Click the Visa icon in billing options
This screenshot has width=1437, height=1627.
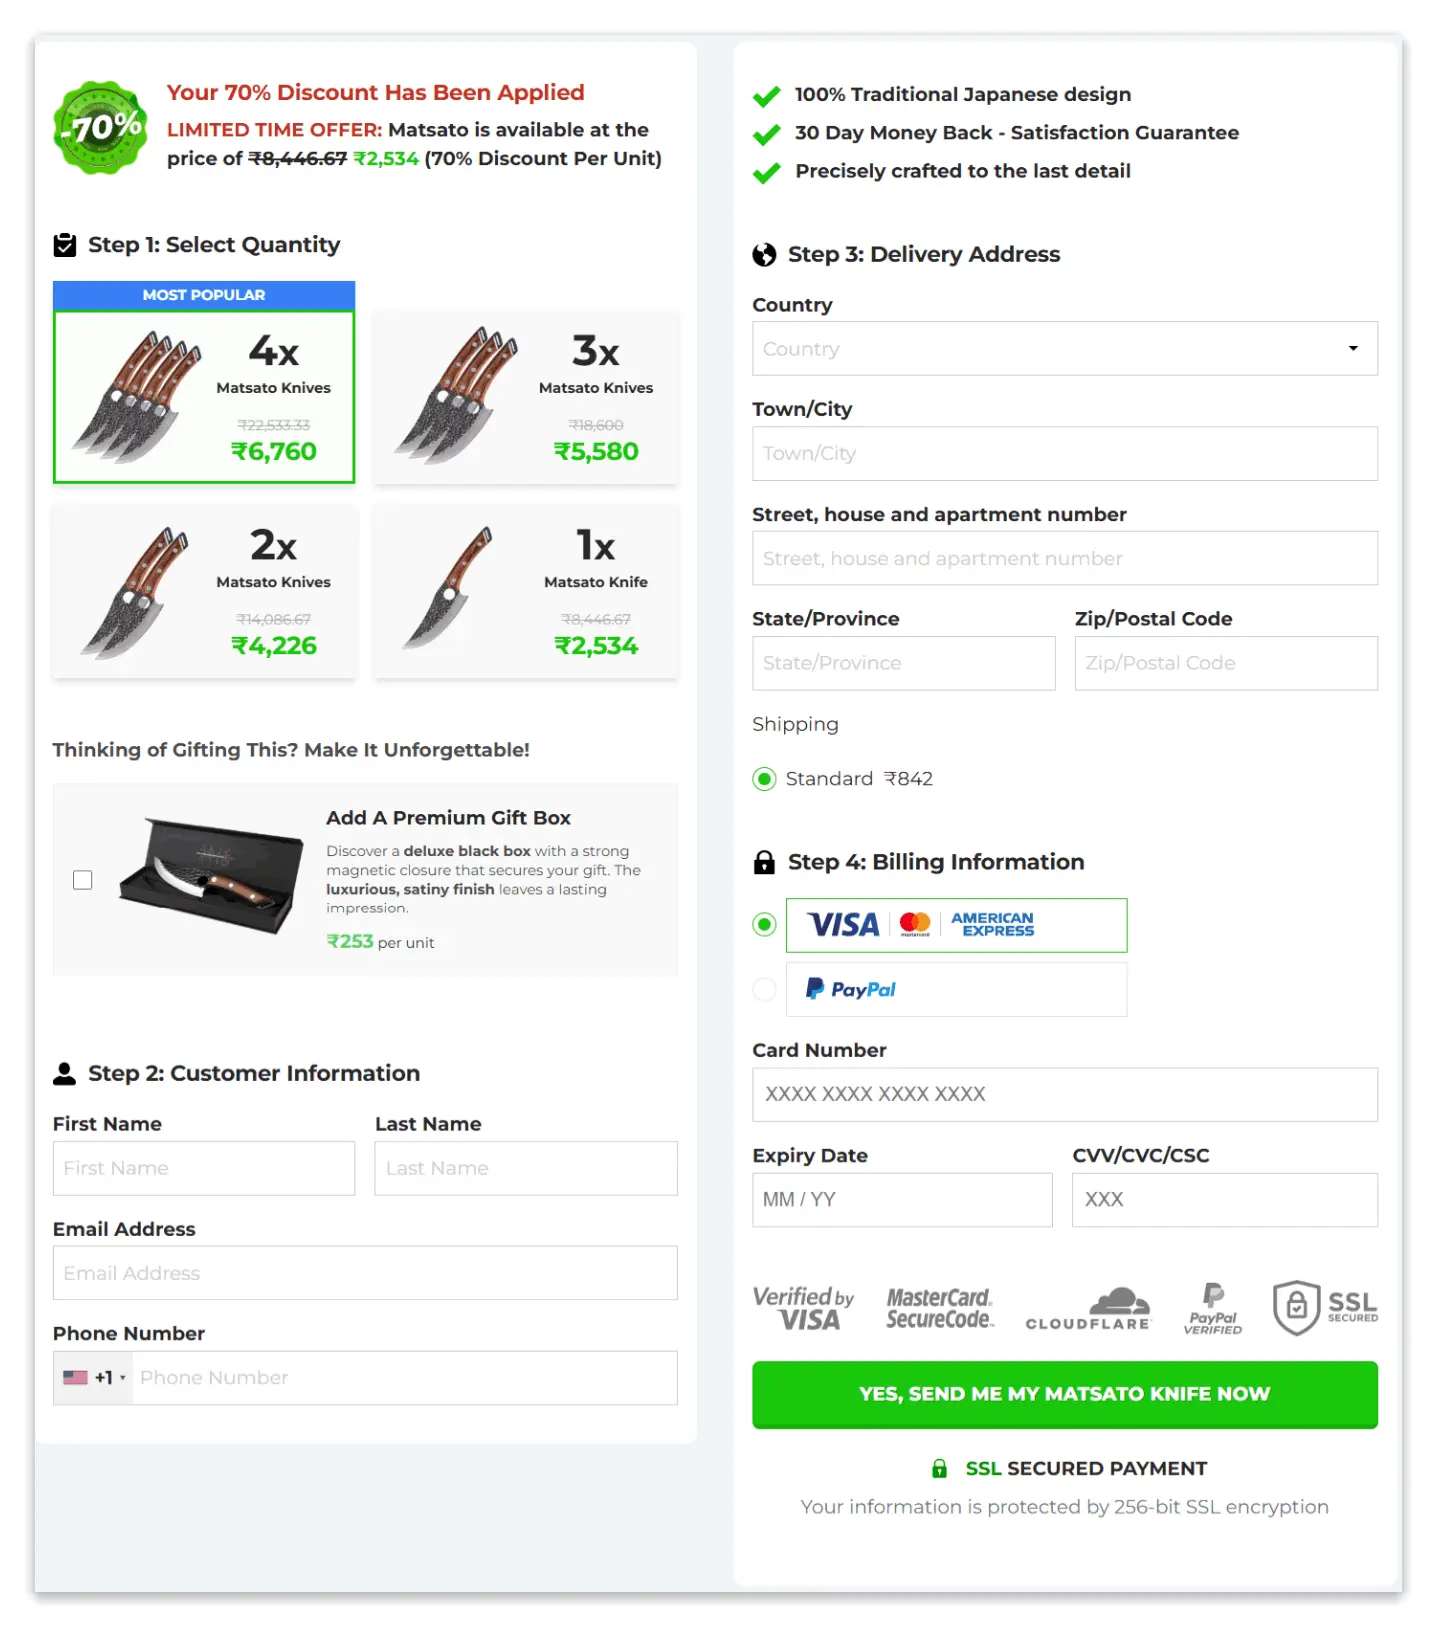click(x=842, y=924)
